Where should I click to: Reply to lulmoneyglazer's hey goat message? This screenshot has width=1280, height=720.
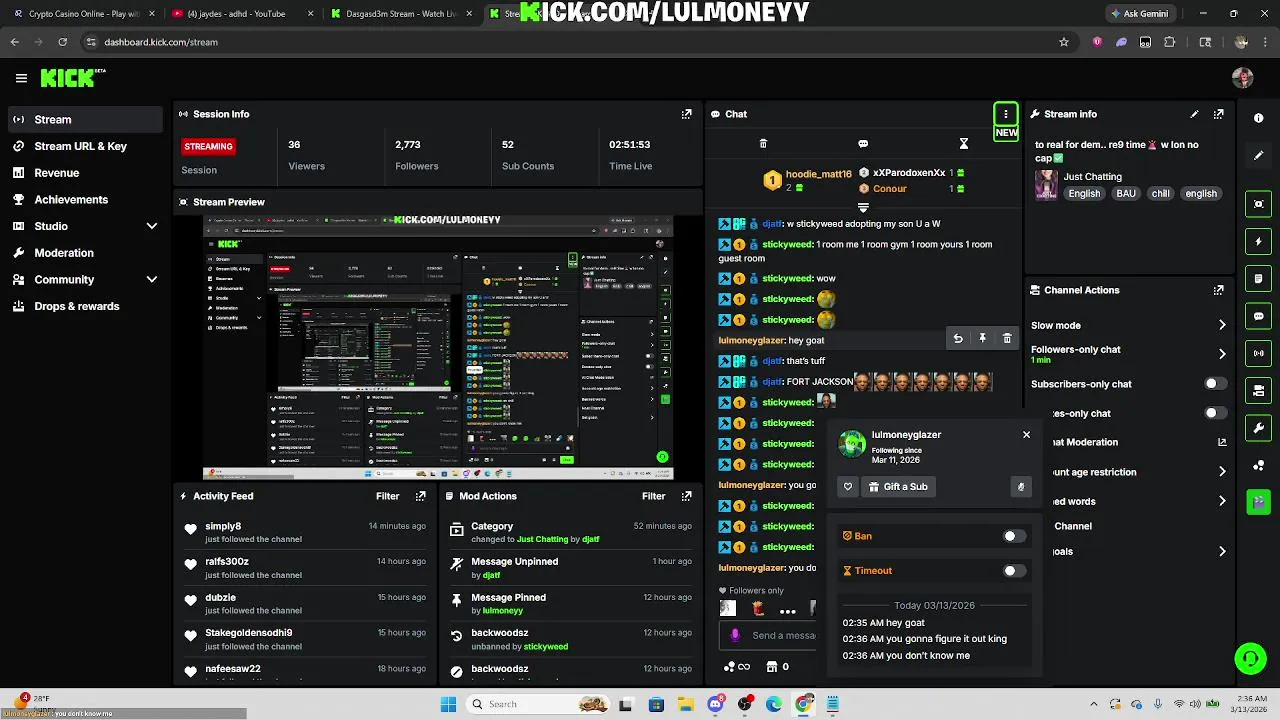click(x=958, y=339)
